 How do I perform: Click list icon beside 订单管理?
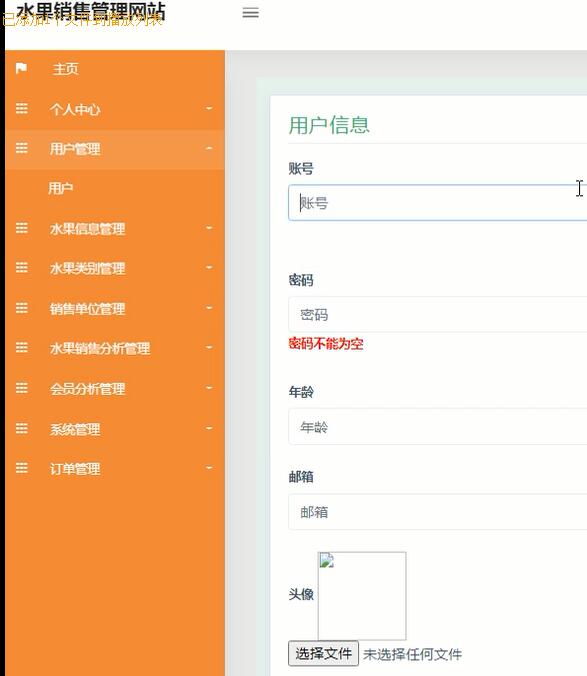tap(22, 468)
